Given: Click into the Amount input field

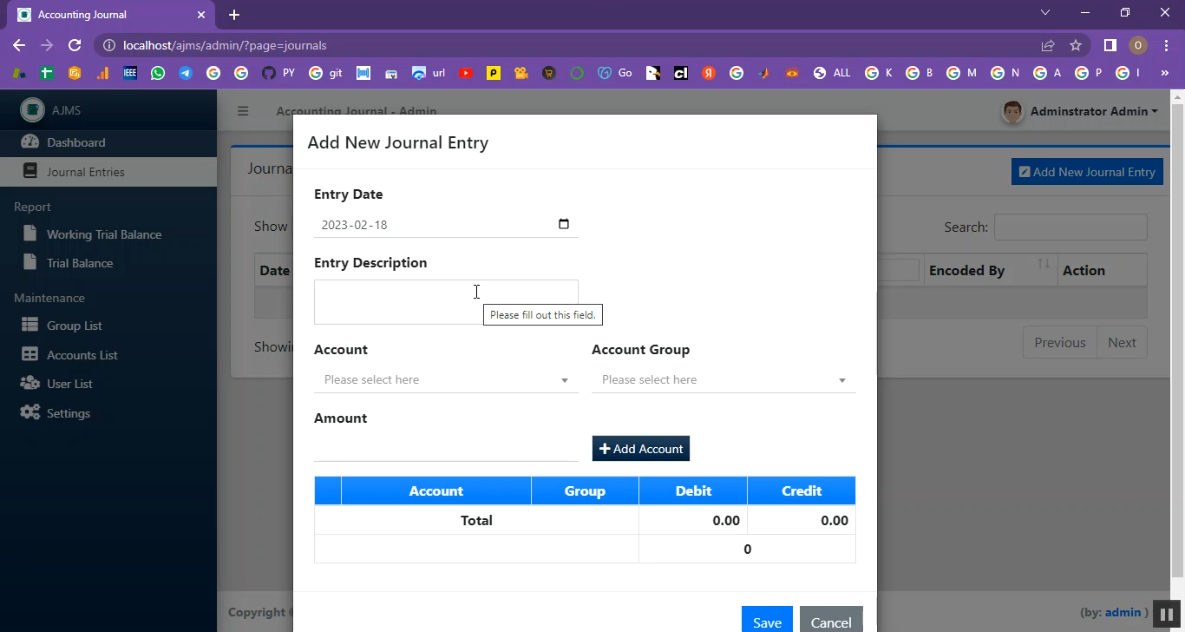Looking at the screenshot, I should click(445, 449).
